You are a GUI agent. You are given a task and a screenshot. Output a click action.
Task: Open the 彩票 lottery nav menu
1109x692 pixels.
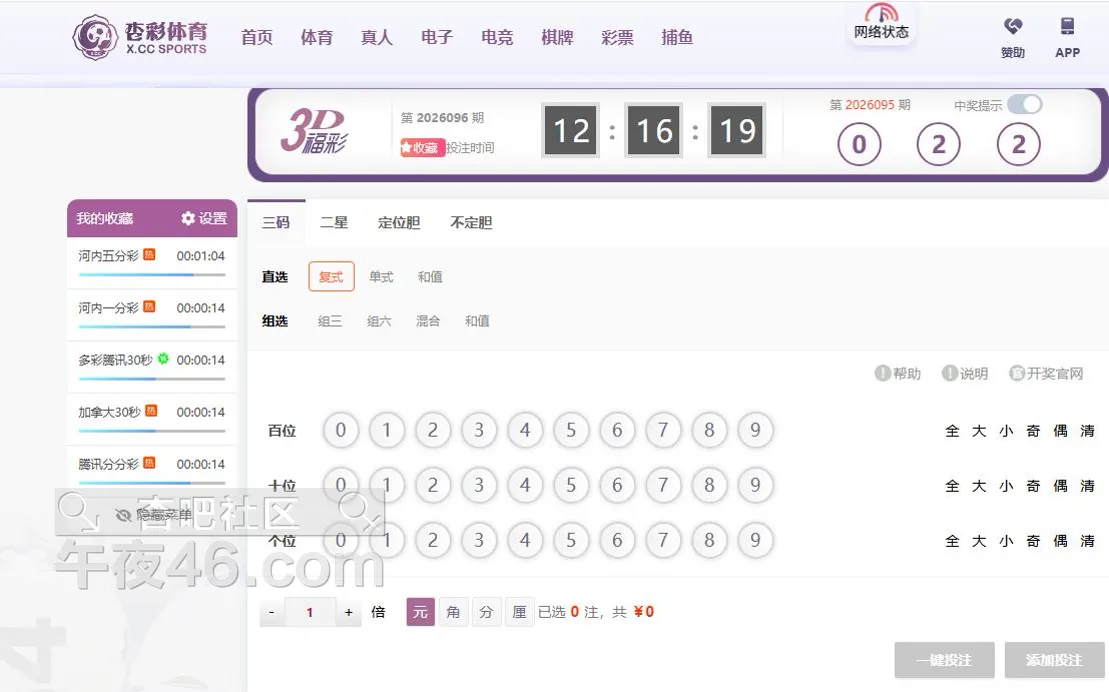pos(617,37)
